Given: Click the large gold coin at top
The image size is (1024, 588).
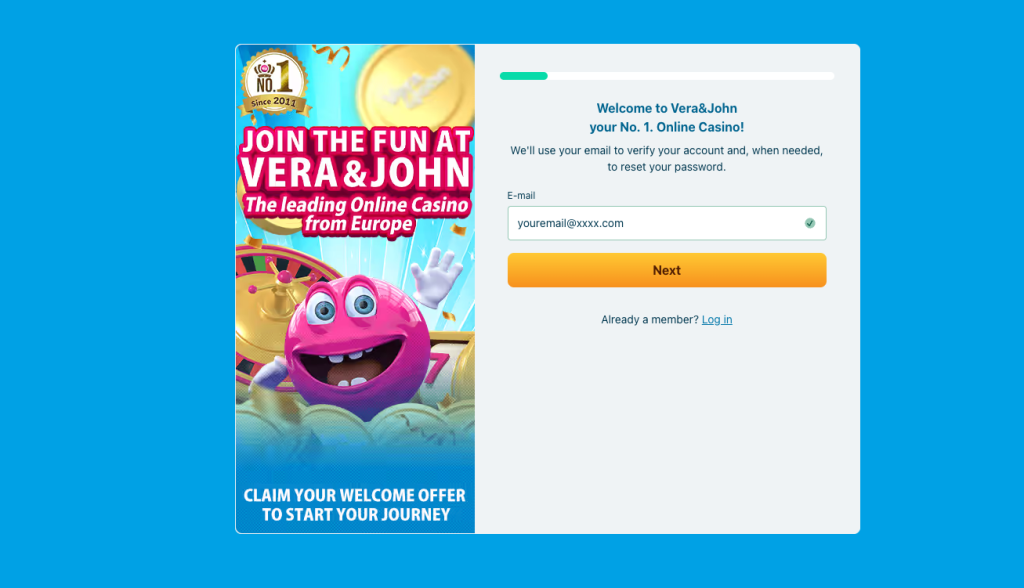Looking at the screenshot, I should (415, 86).
